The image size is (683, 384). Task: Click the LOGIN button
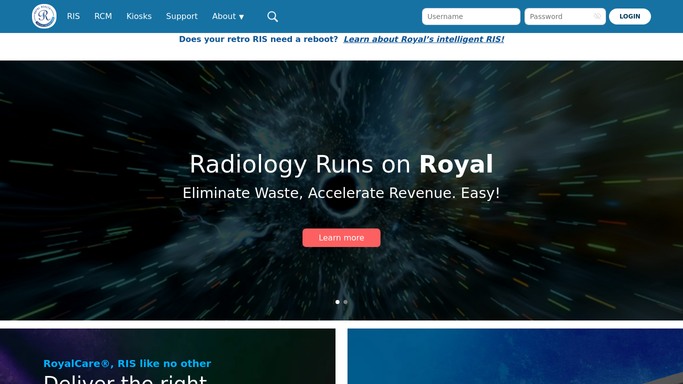(x=629, y=17)
